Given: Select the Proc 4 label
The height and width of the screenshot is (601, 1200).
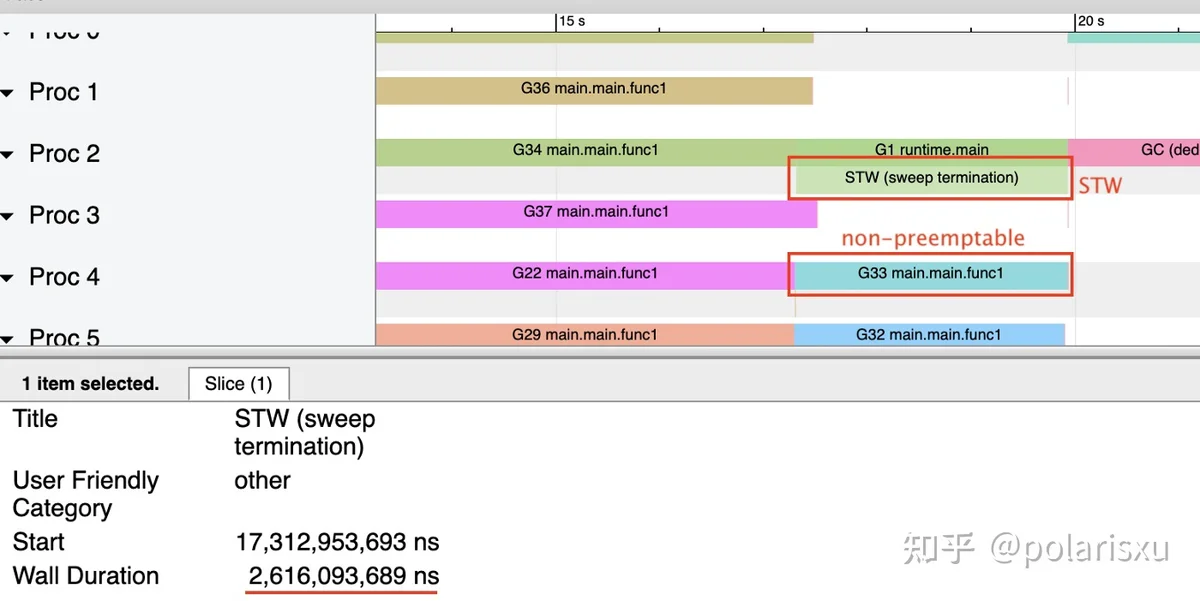Looking at the screenshot, I should point(64,277).
